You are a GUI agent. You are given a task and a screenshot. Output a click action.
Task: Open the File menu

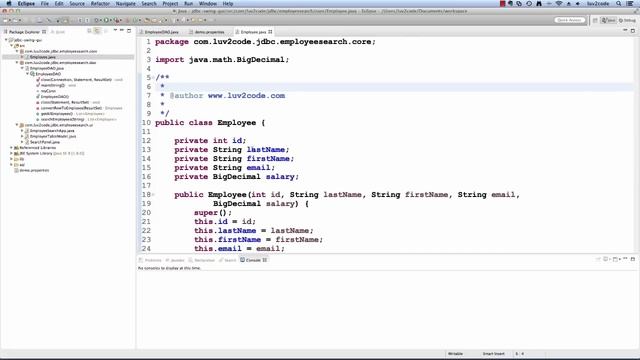coord(44,4)
